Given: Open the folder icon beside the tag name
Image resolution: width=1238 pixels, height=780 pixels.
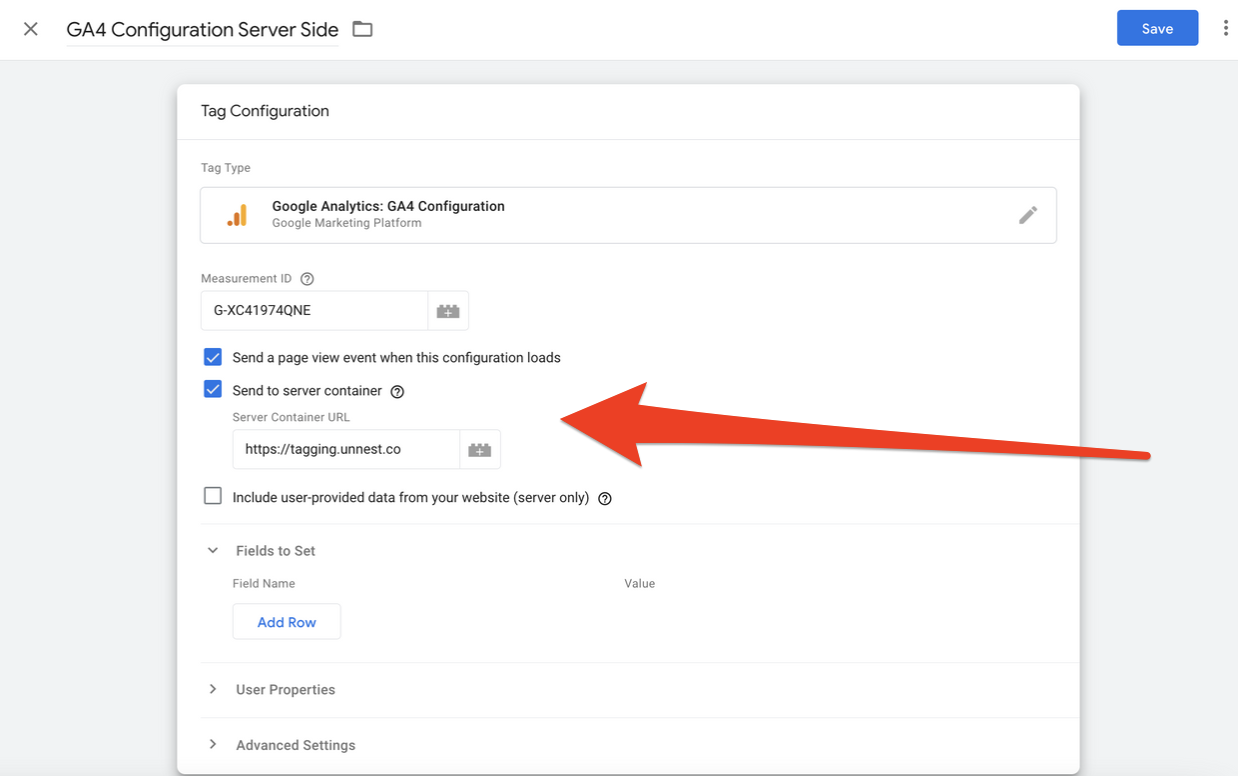Looking at the screenshot, I should [362, 29].
